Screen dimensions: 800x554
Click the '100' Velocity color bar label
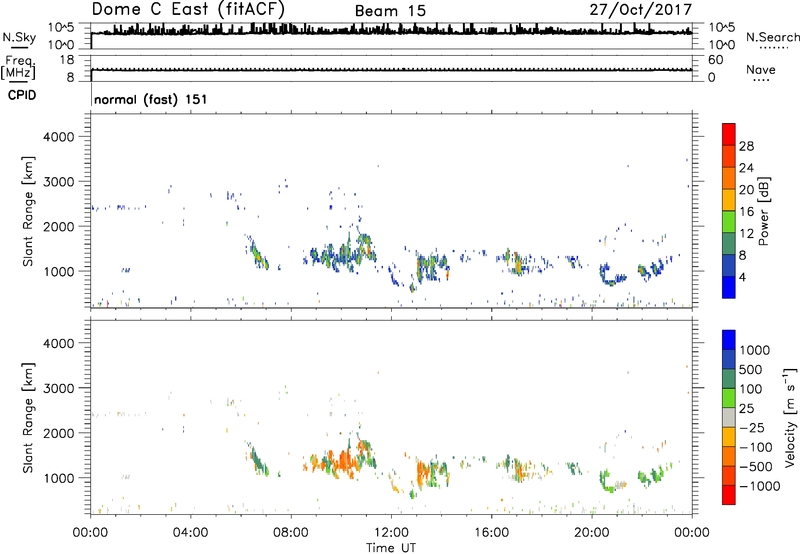pyautogui.click(x=751, y=389)
